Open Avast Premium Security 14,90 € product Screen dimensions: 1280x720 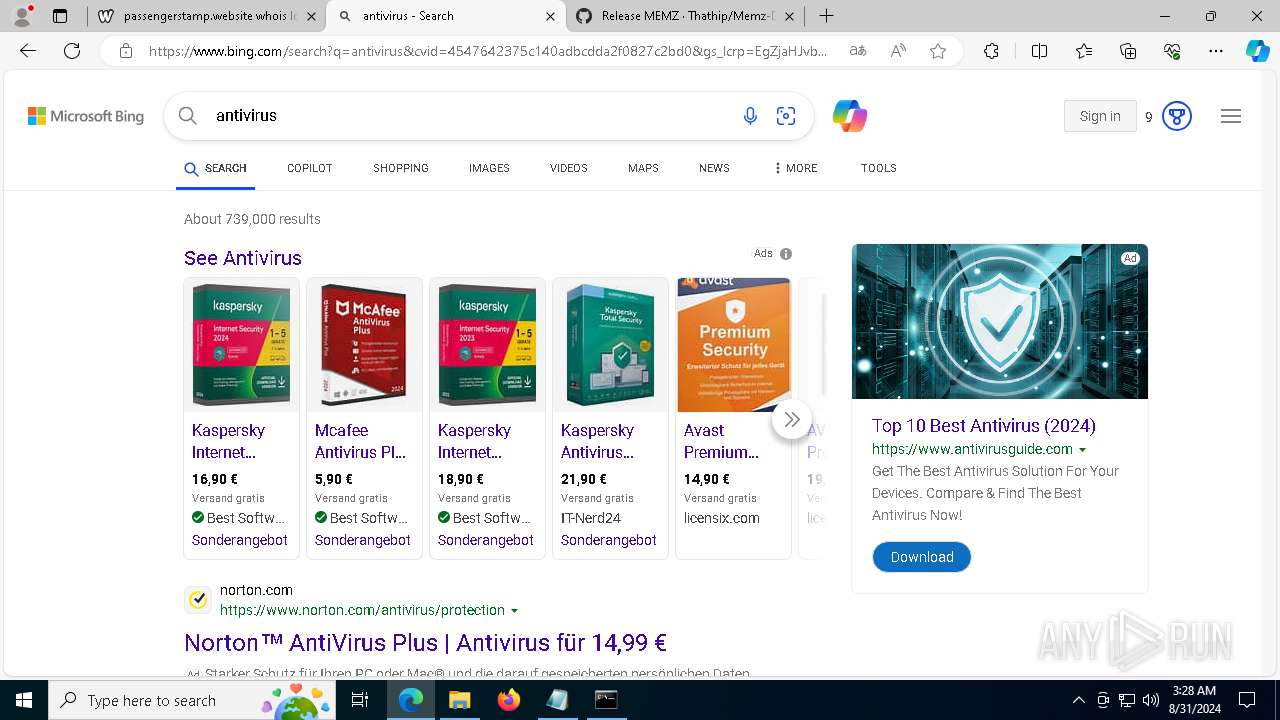[x=733, y=418]
